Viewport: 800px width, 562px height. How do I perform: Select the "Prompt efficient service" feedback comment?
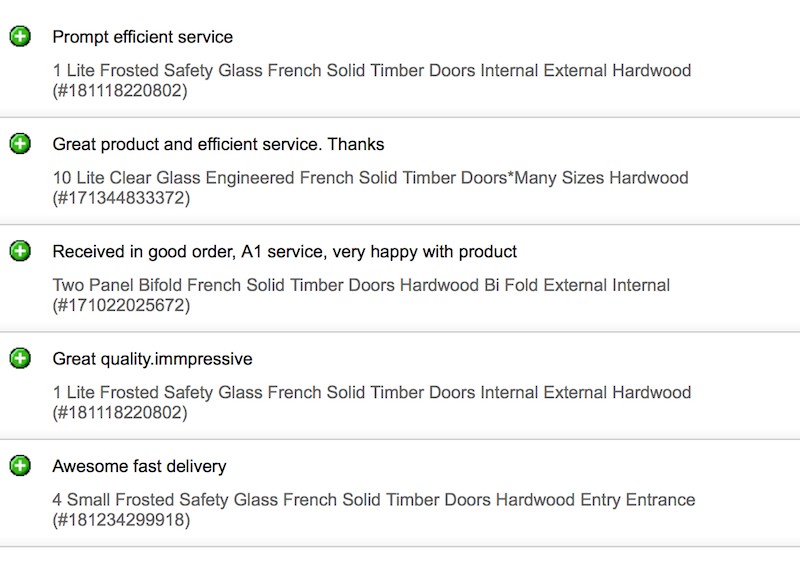(x=142, y=37)
